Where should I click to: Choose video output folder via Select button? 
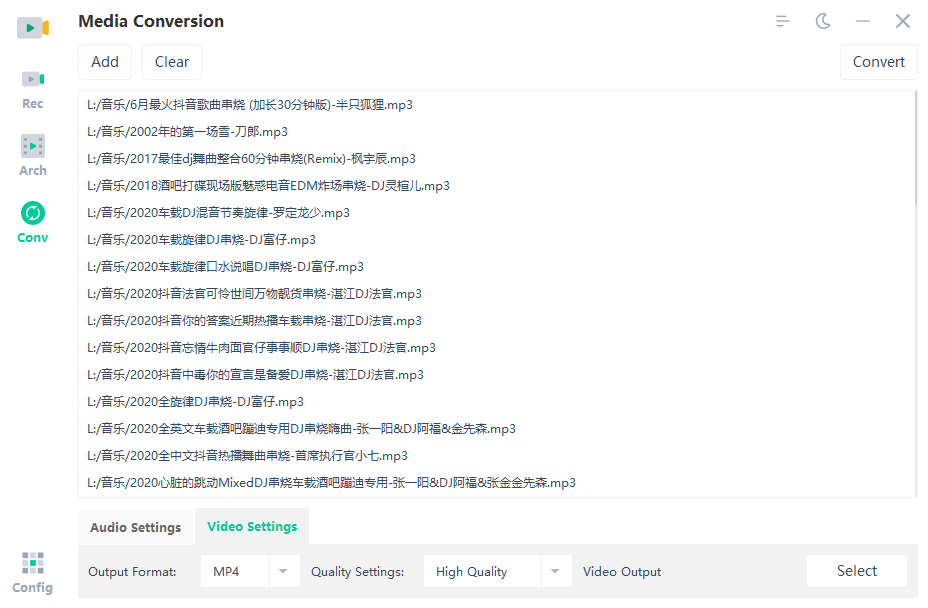tap(856, 571)
